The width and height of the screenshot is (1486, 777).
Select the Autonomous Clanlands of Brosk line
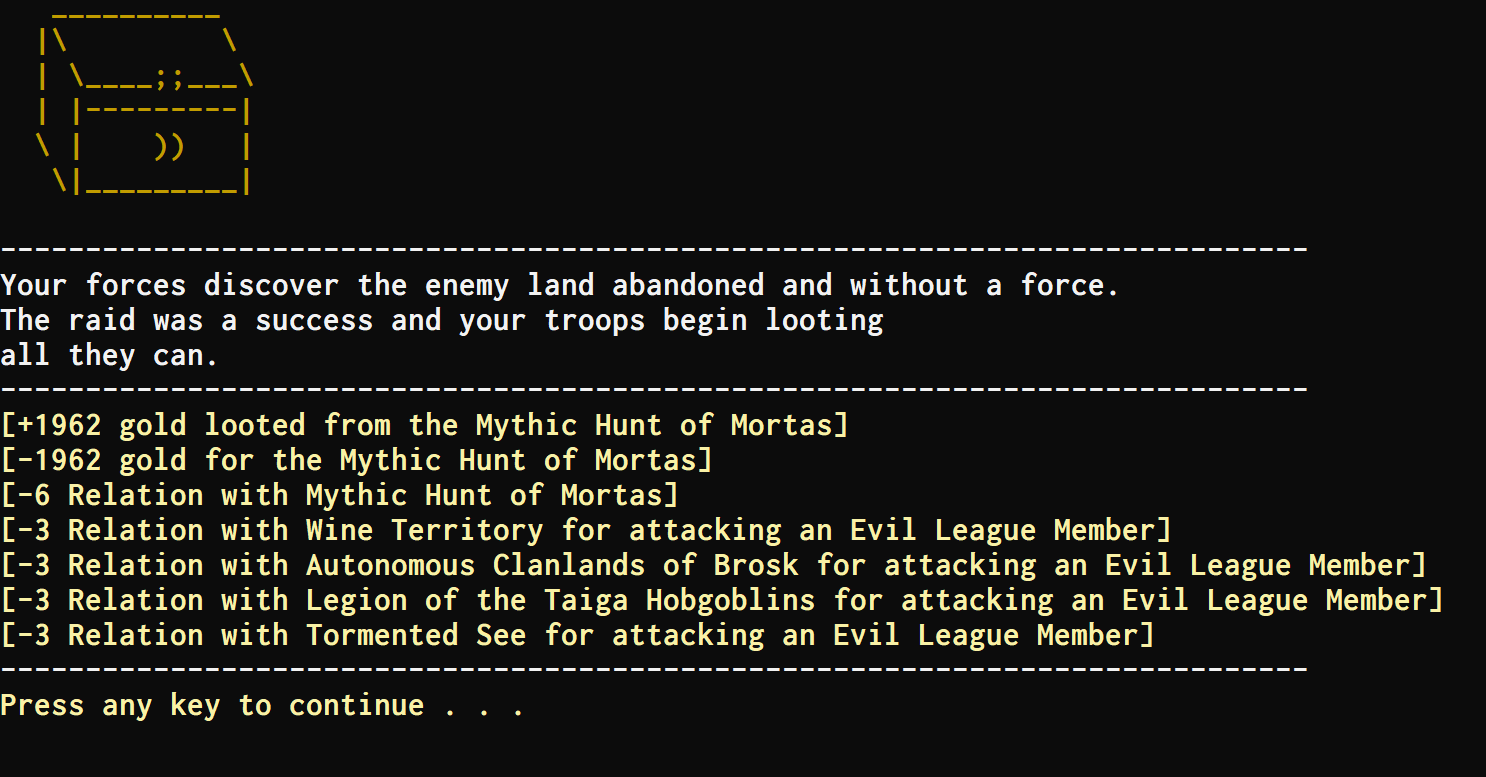(712, 565)
